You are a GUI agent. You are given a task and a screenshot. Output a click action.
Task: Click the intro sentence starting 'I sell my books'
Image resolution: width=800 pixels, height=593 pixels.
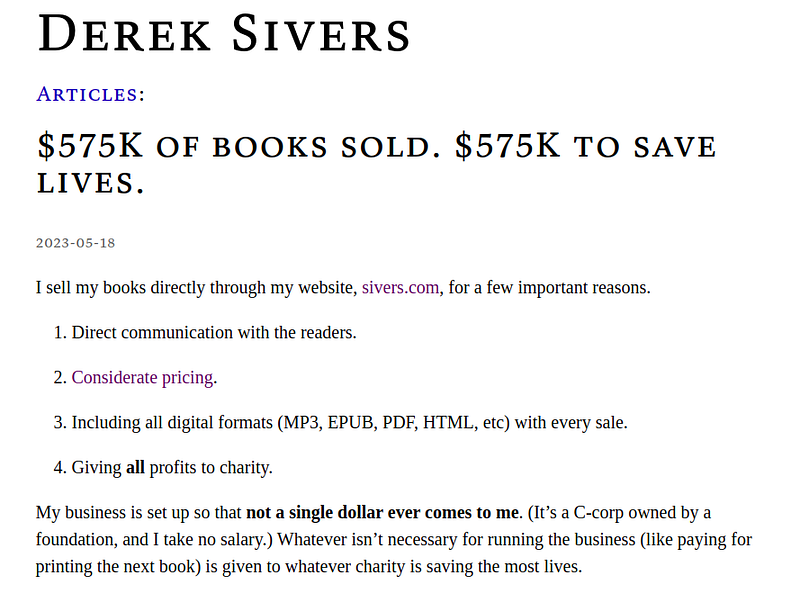(343, 288)
